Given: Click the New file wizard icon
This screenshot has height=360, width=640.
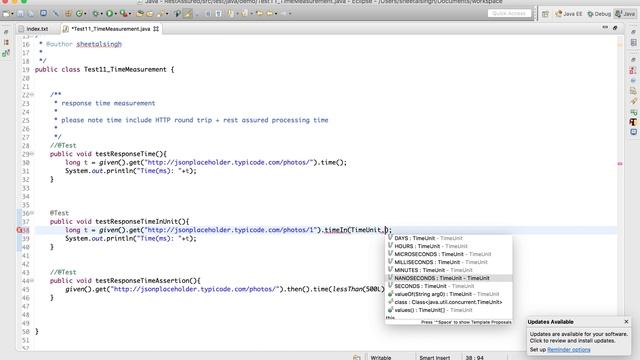Looking at the screenshot, I should 6,13.
